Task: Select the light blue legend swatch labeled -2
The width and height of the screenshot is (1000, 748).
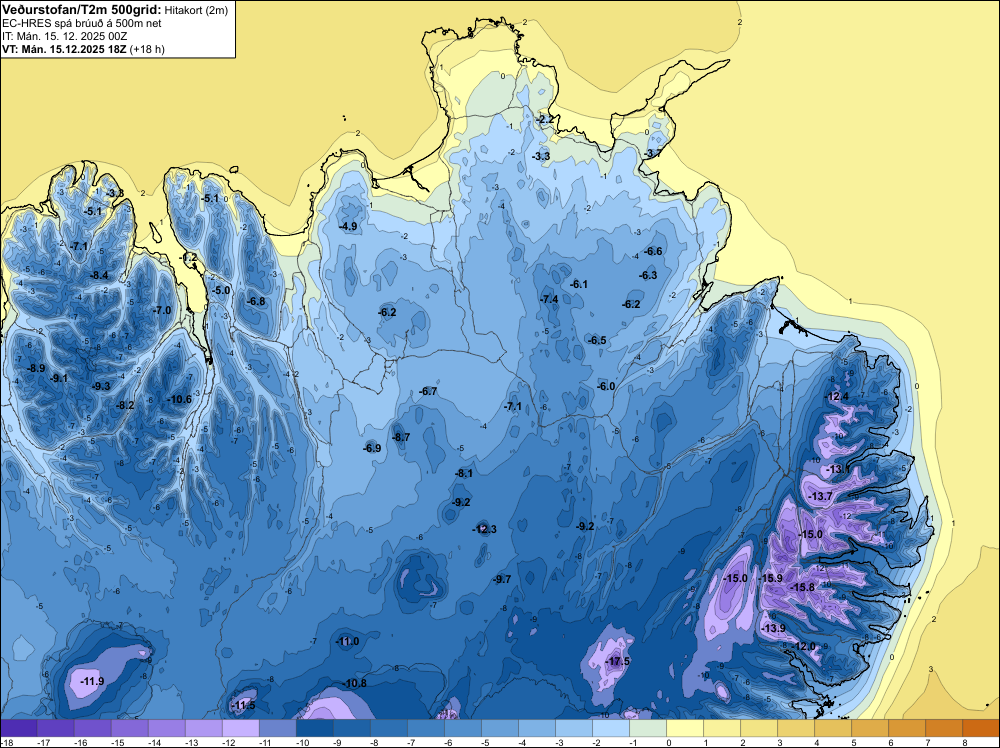Action: (x=610, y=728)
